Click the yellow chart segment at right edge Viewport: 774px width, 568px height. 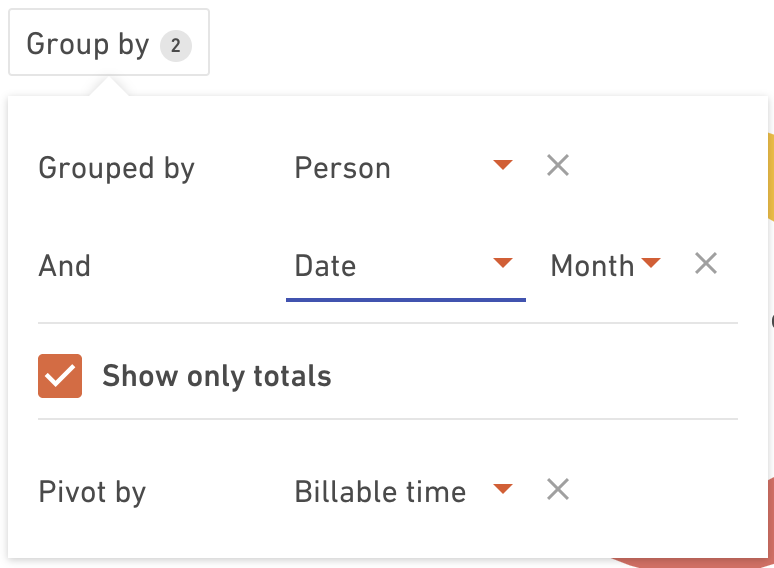tap(771, 176)
